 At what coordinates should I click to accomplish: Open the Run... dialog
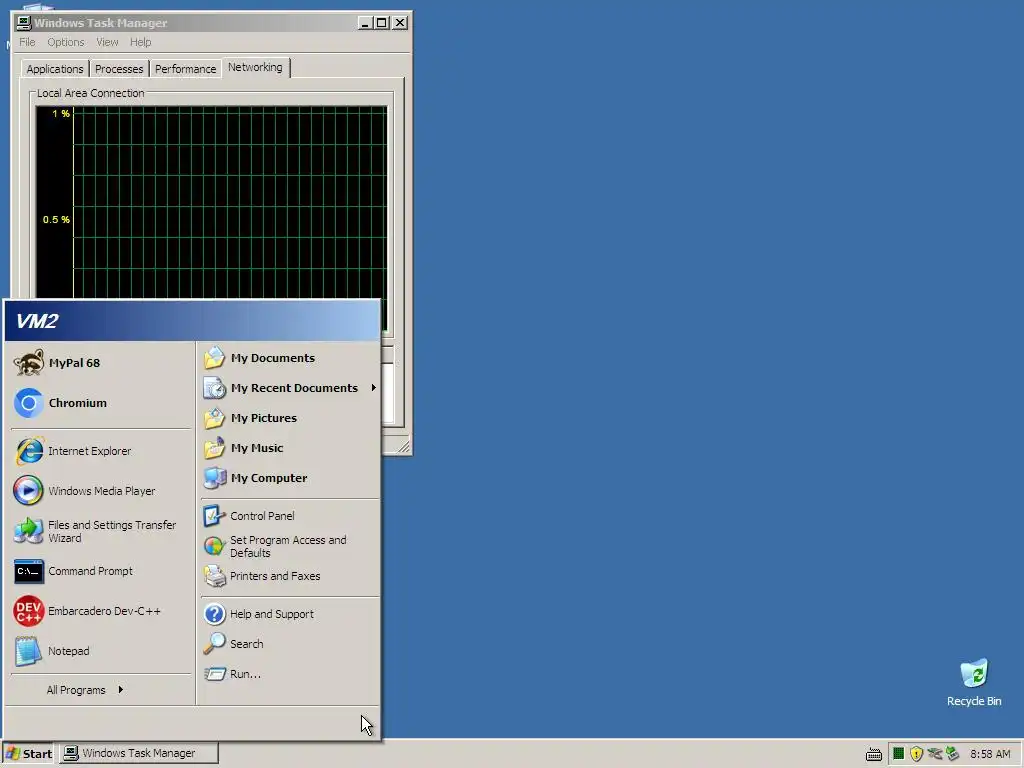click(290, 674)
